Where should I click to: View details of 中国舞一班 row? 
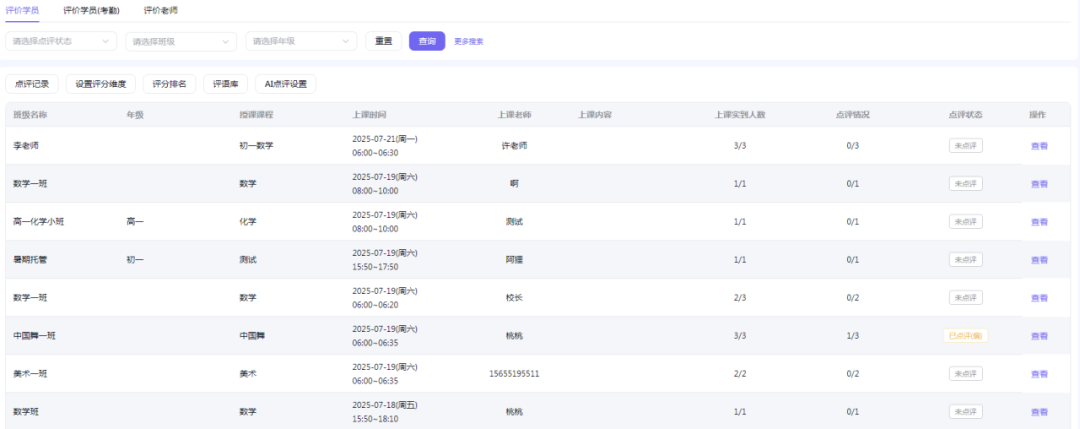click(1039, 336)
